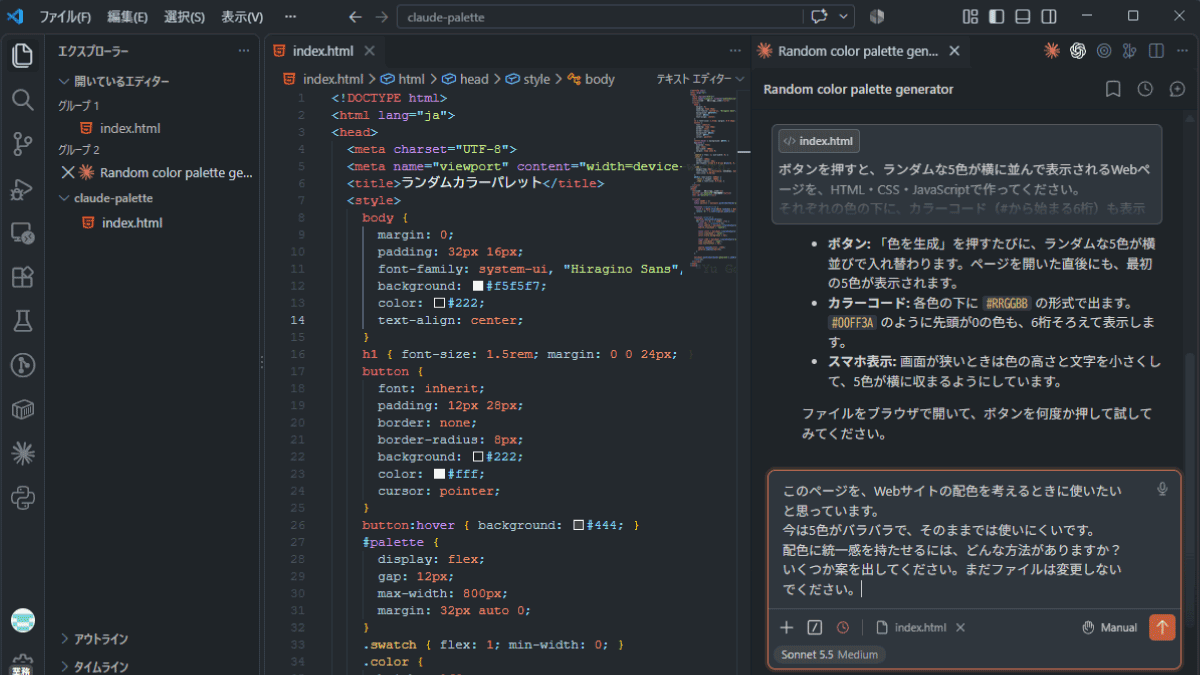The width and height of the screenshot is (1200, 675).
Task: Click the microphone icon in the chat input
Action: click(1162, 489)
